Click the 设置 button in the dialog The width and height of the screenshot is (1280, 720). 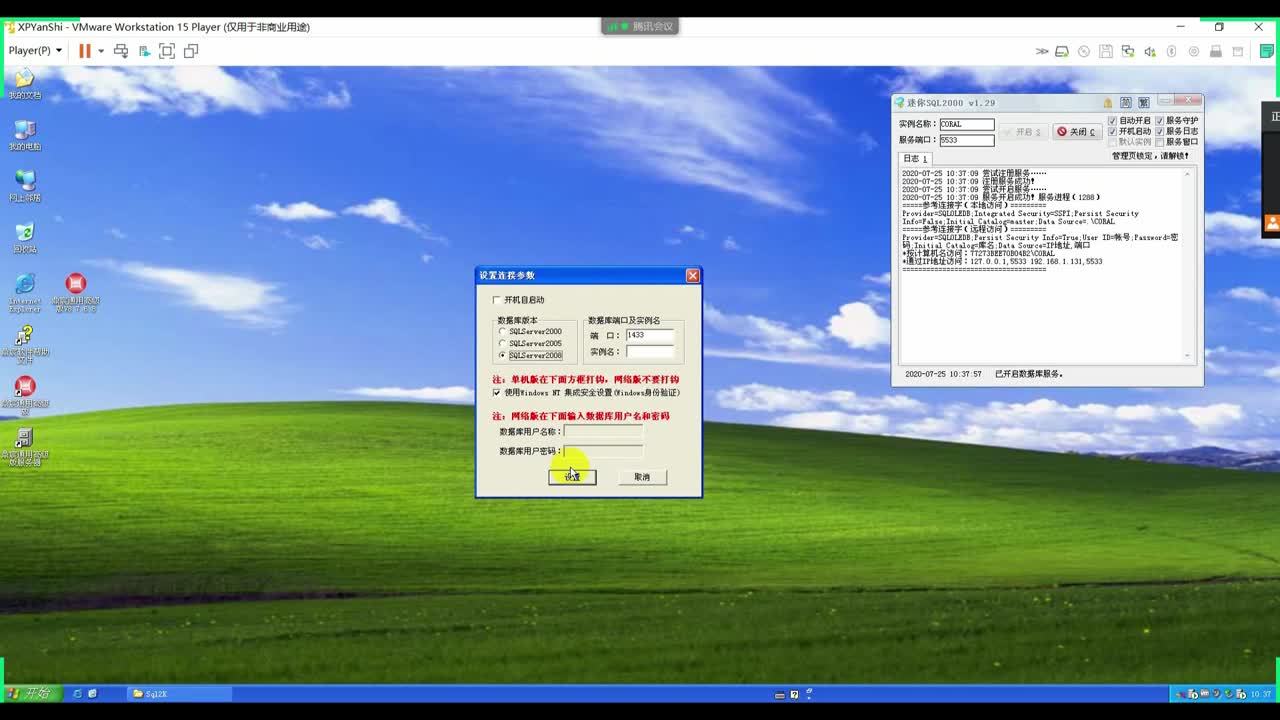[x=572, y=477]
